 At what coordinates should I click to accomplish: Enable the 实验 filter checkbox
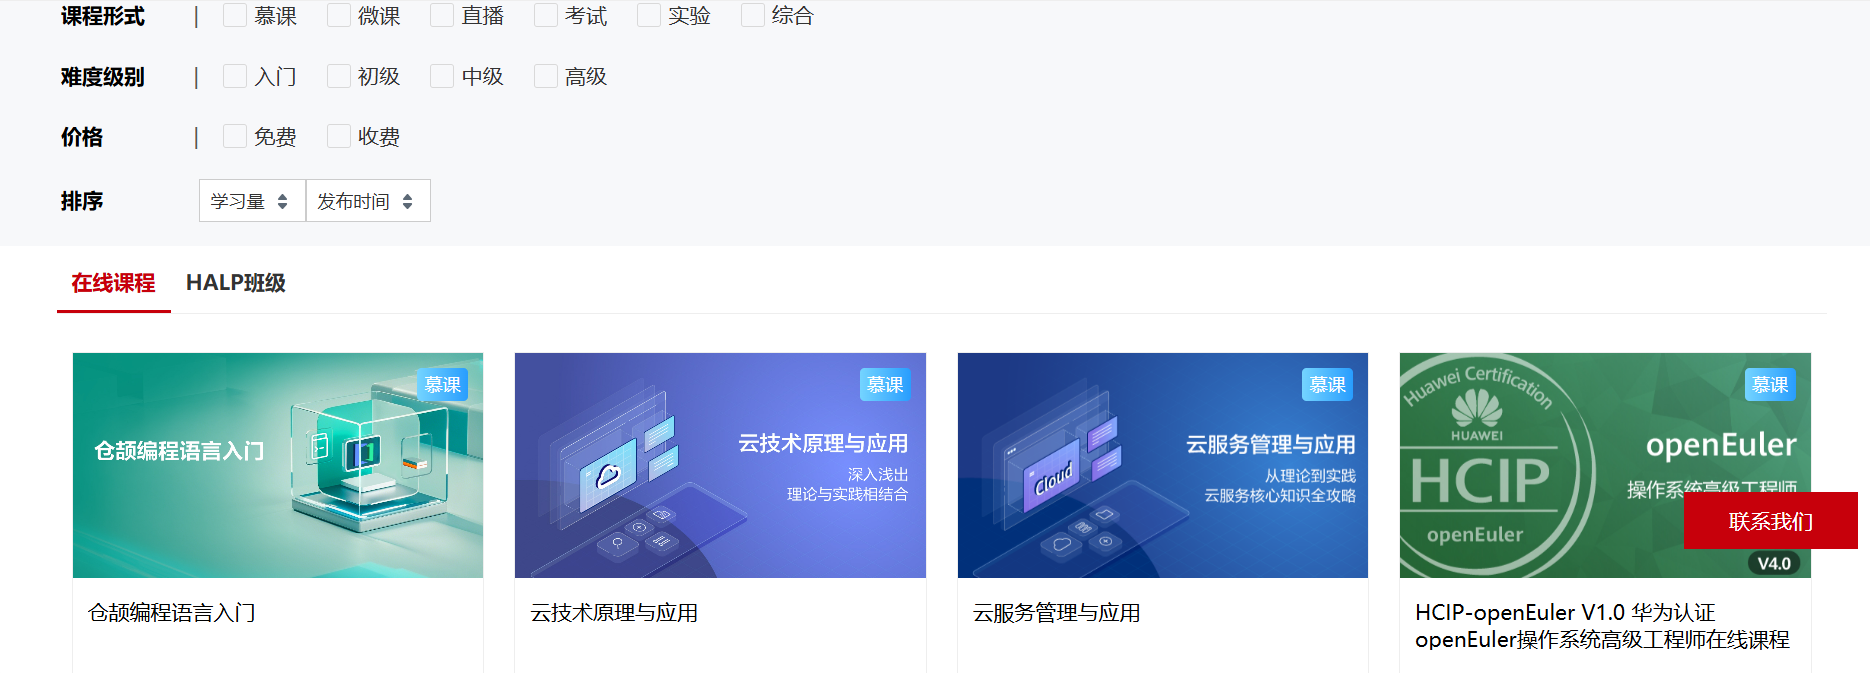click(x=649, y=16)
